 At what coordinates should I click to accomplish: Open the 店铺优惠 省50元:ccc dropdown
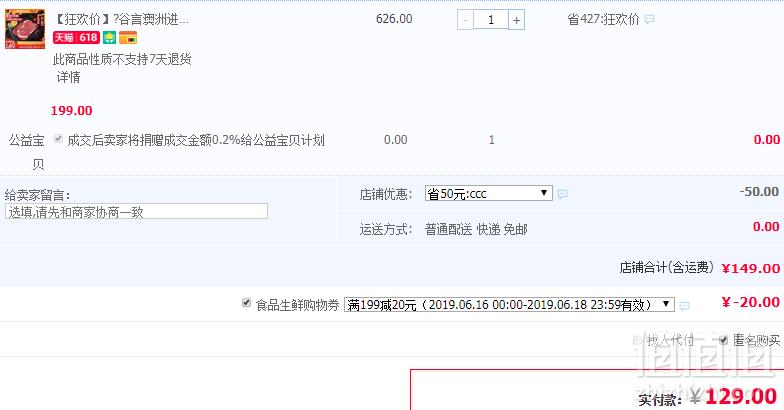click(x=488, y=193)
